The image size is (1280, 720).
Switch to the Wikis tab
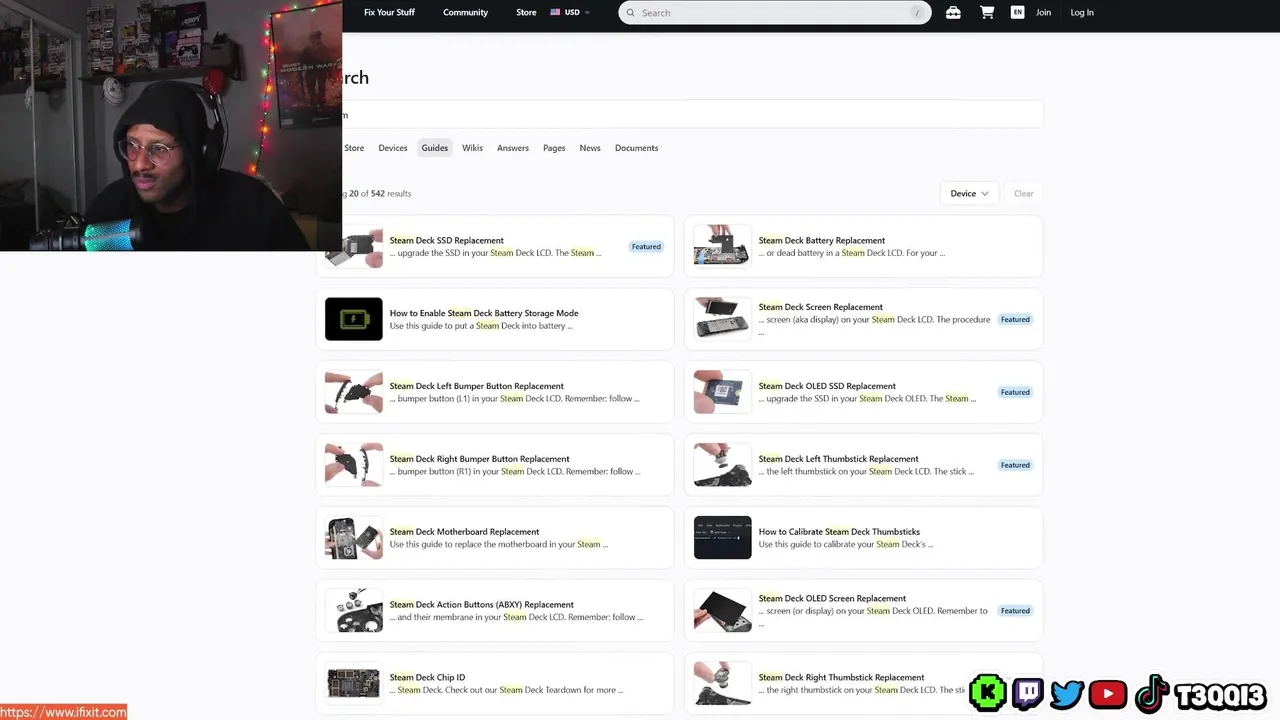tap(472, 148)
